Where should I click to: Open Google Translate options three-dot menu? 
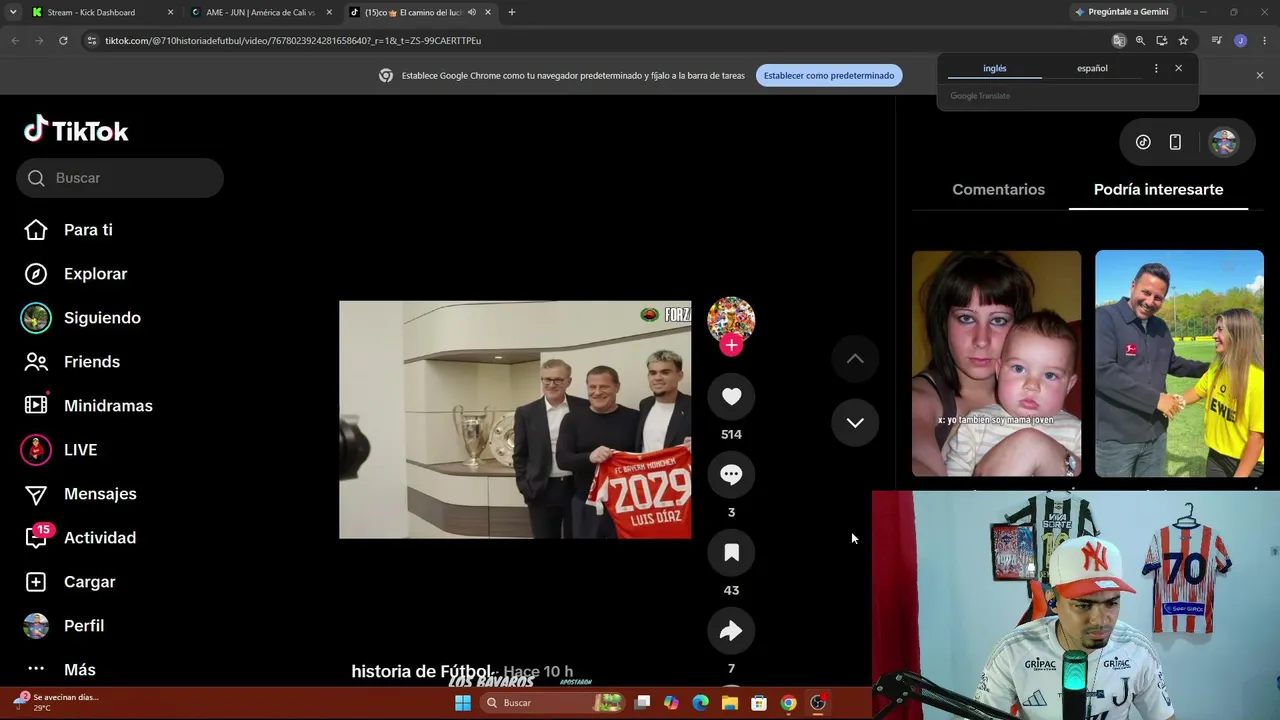coord(1156,68)
